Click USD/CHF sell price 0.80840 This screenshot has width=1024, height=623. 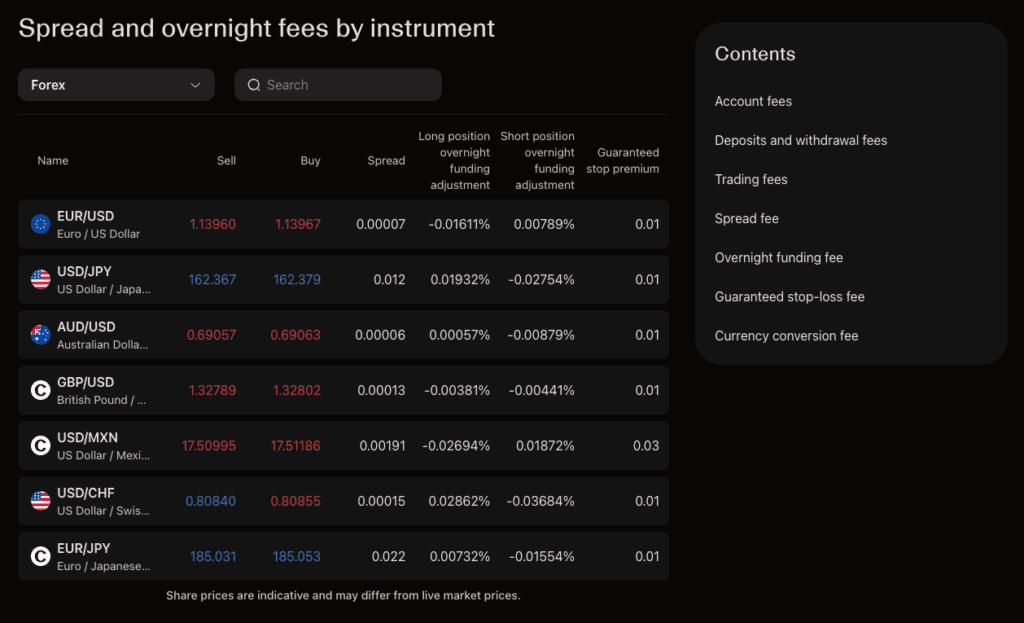tap(211, 502)
